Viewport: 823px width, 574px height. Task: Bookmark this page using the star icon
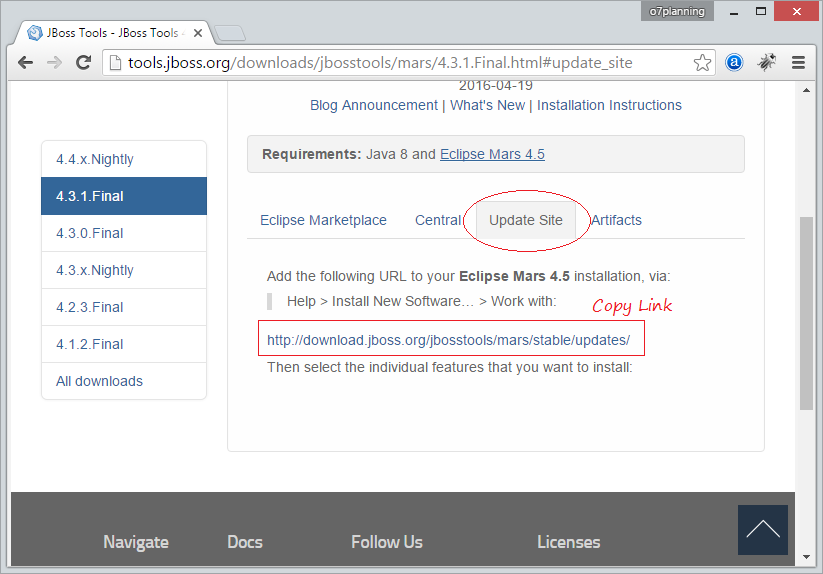(x=702, y=63)
